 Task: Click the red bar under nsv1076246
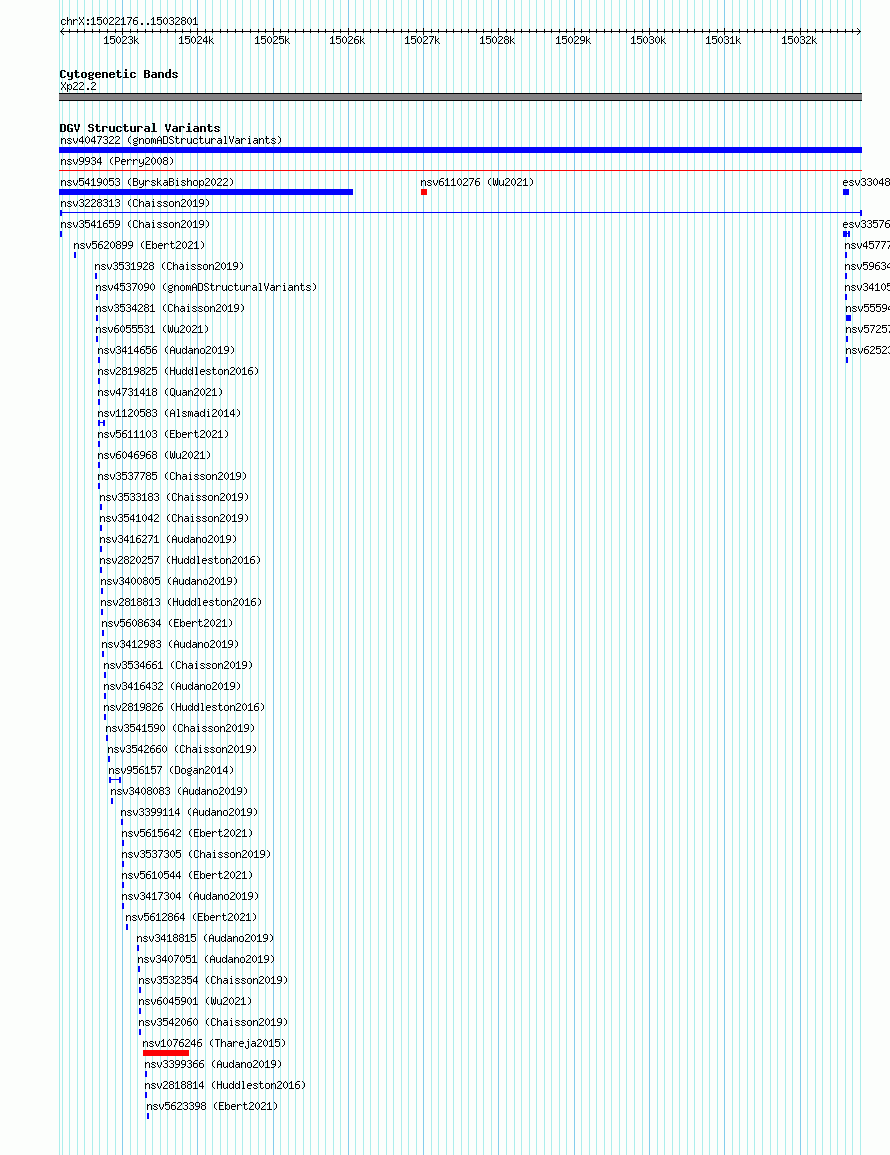166,1053
